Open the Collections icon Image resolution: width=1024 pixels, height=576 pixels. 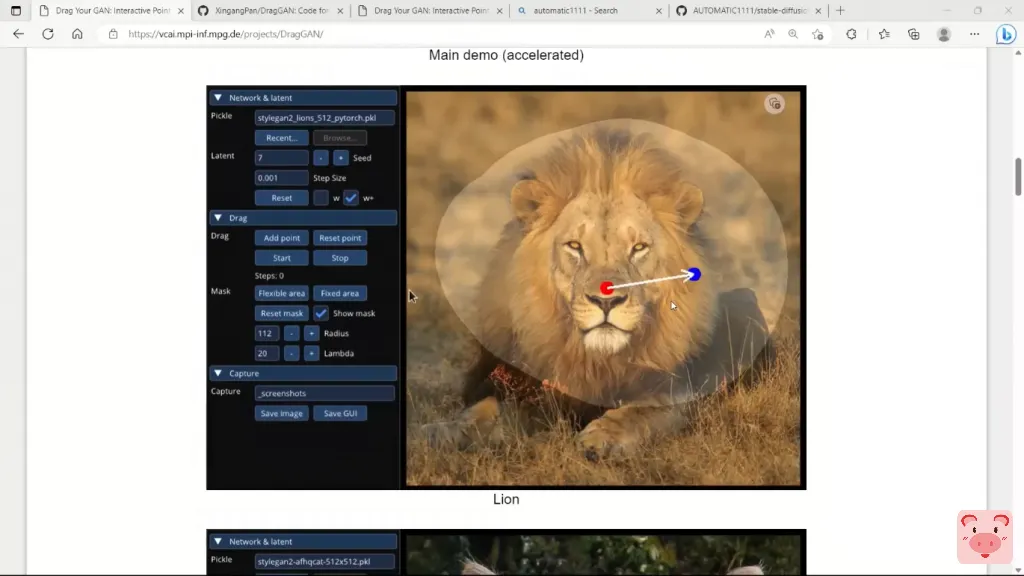(x=914, y=34)
